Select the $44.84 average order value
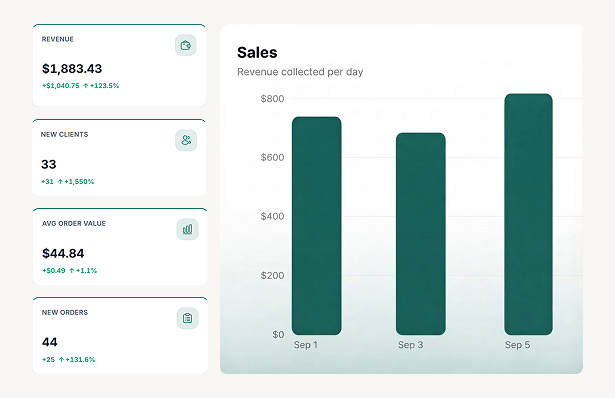The width and height of the screenshot is (615, 398). [63, 253]
